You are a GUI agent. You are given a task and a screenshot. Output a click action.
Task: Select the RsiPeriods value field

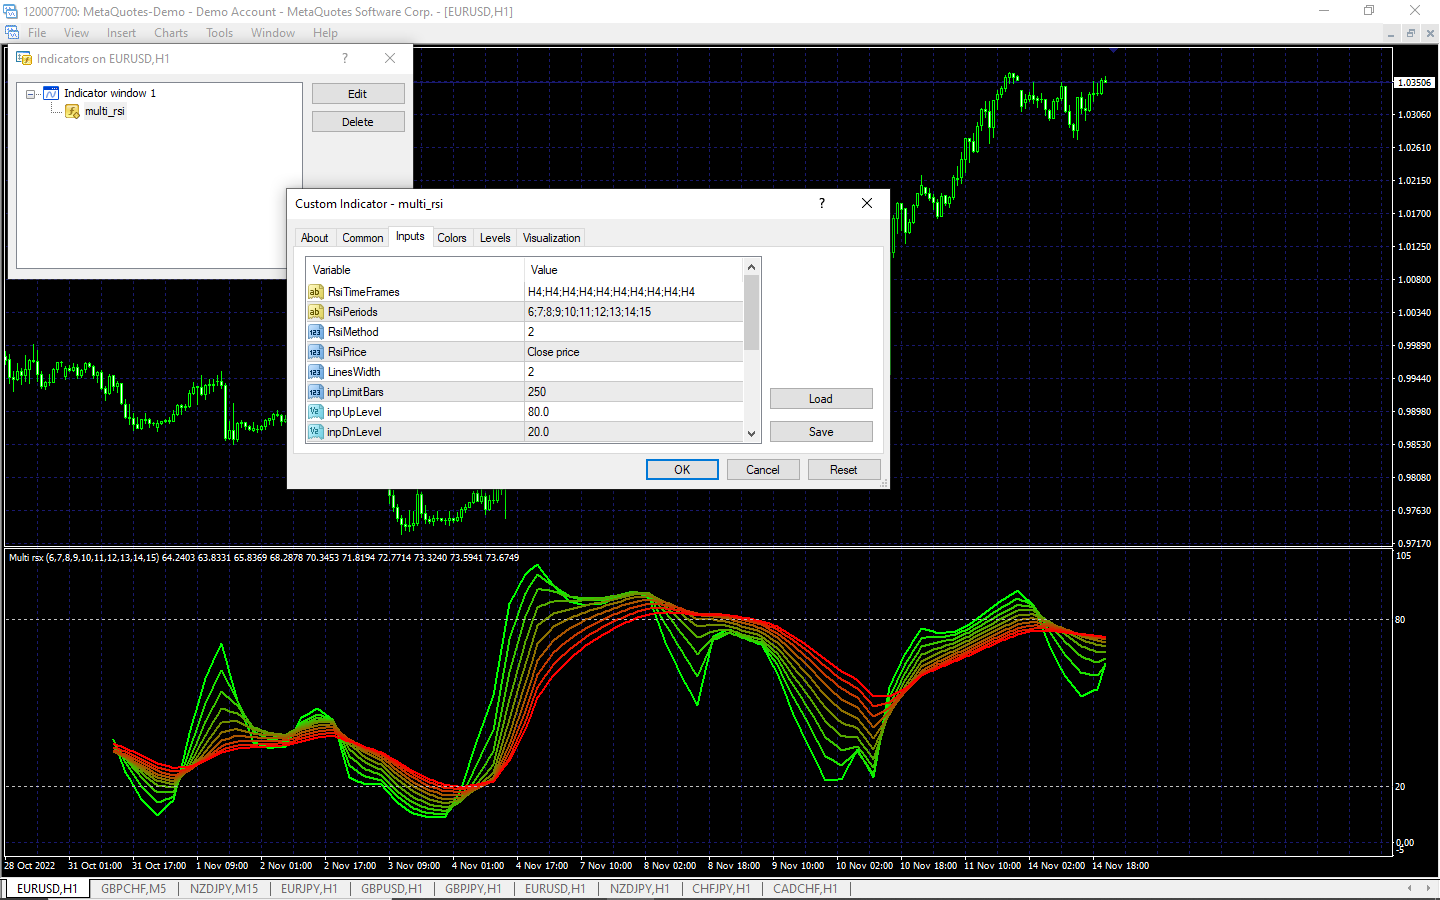pos(633,312)
